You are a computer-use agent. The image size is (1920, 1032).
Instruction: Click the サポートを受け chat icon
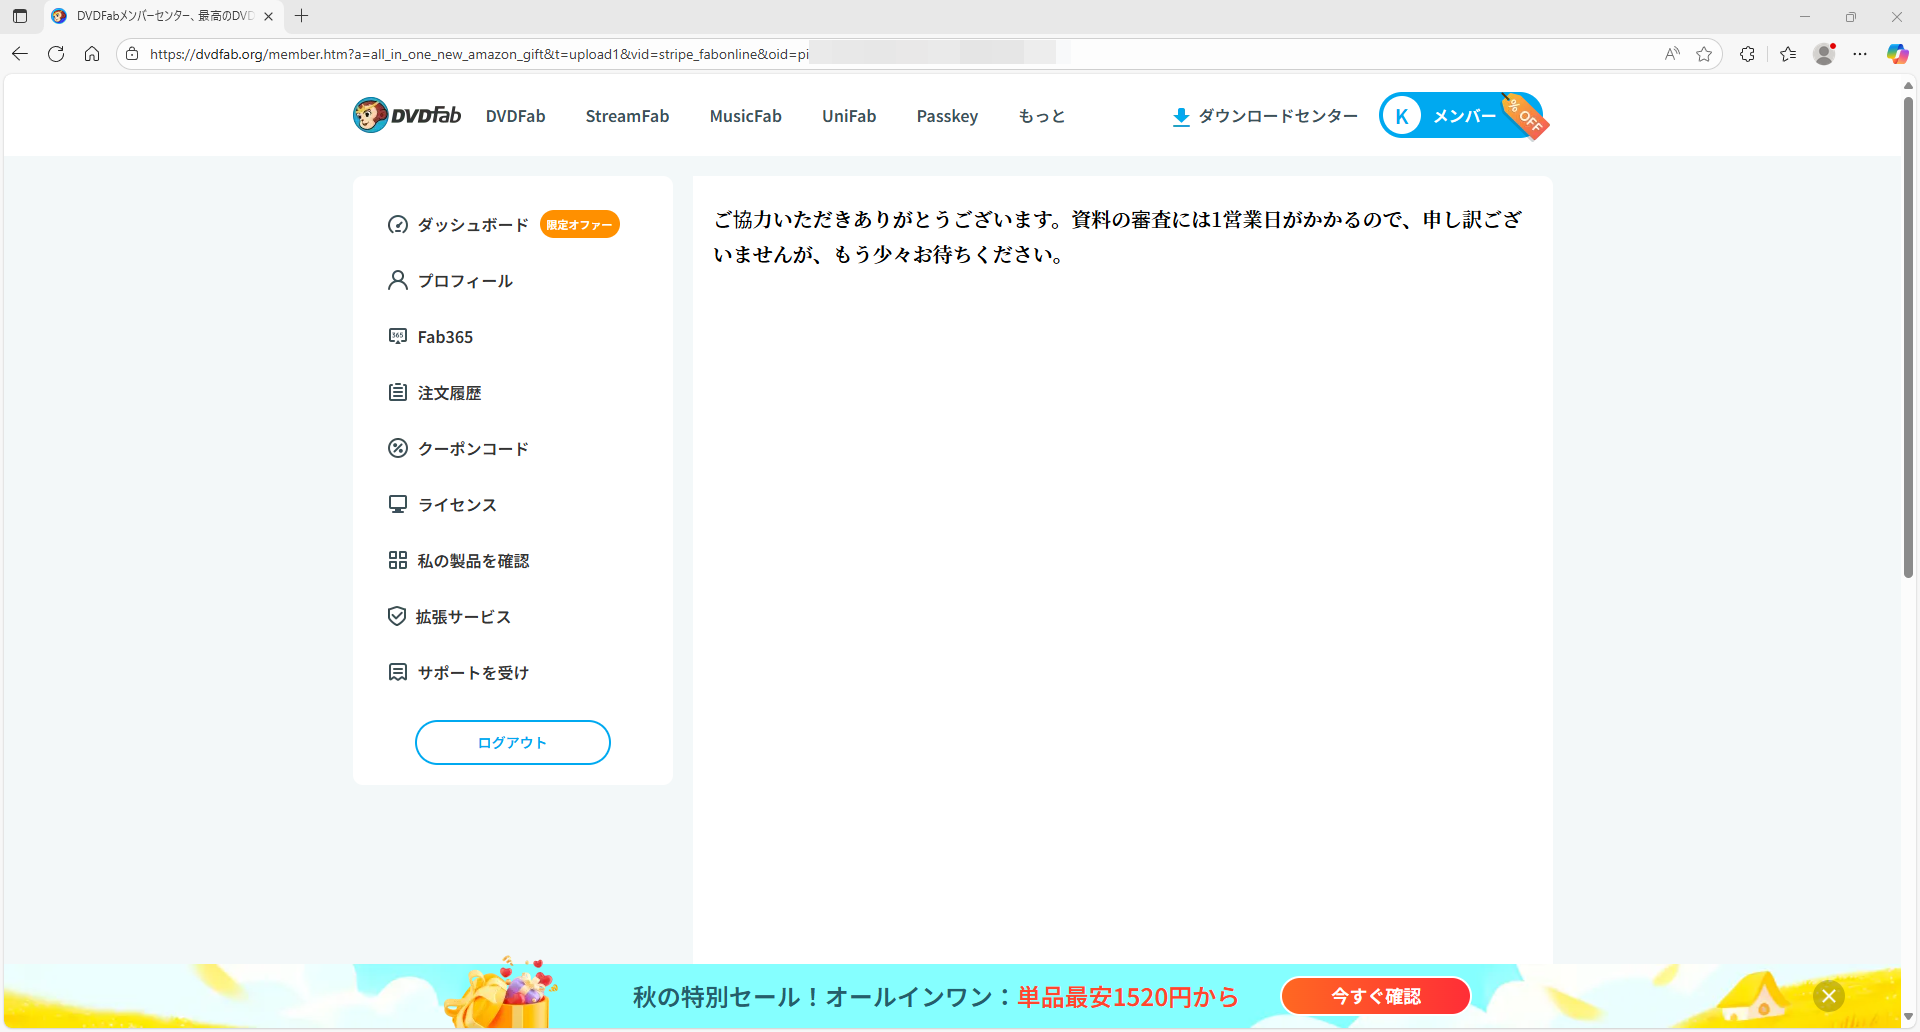(397, 672)
